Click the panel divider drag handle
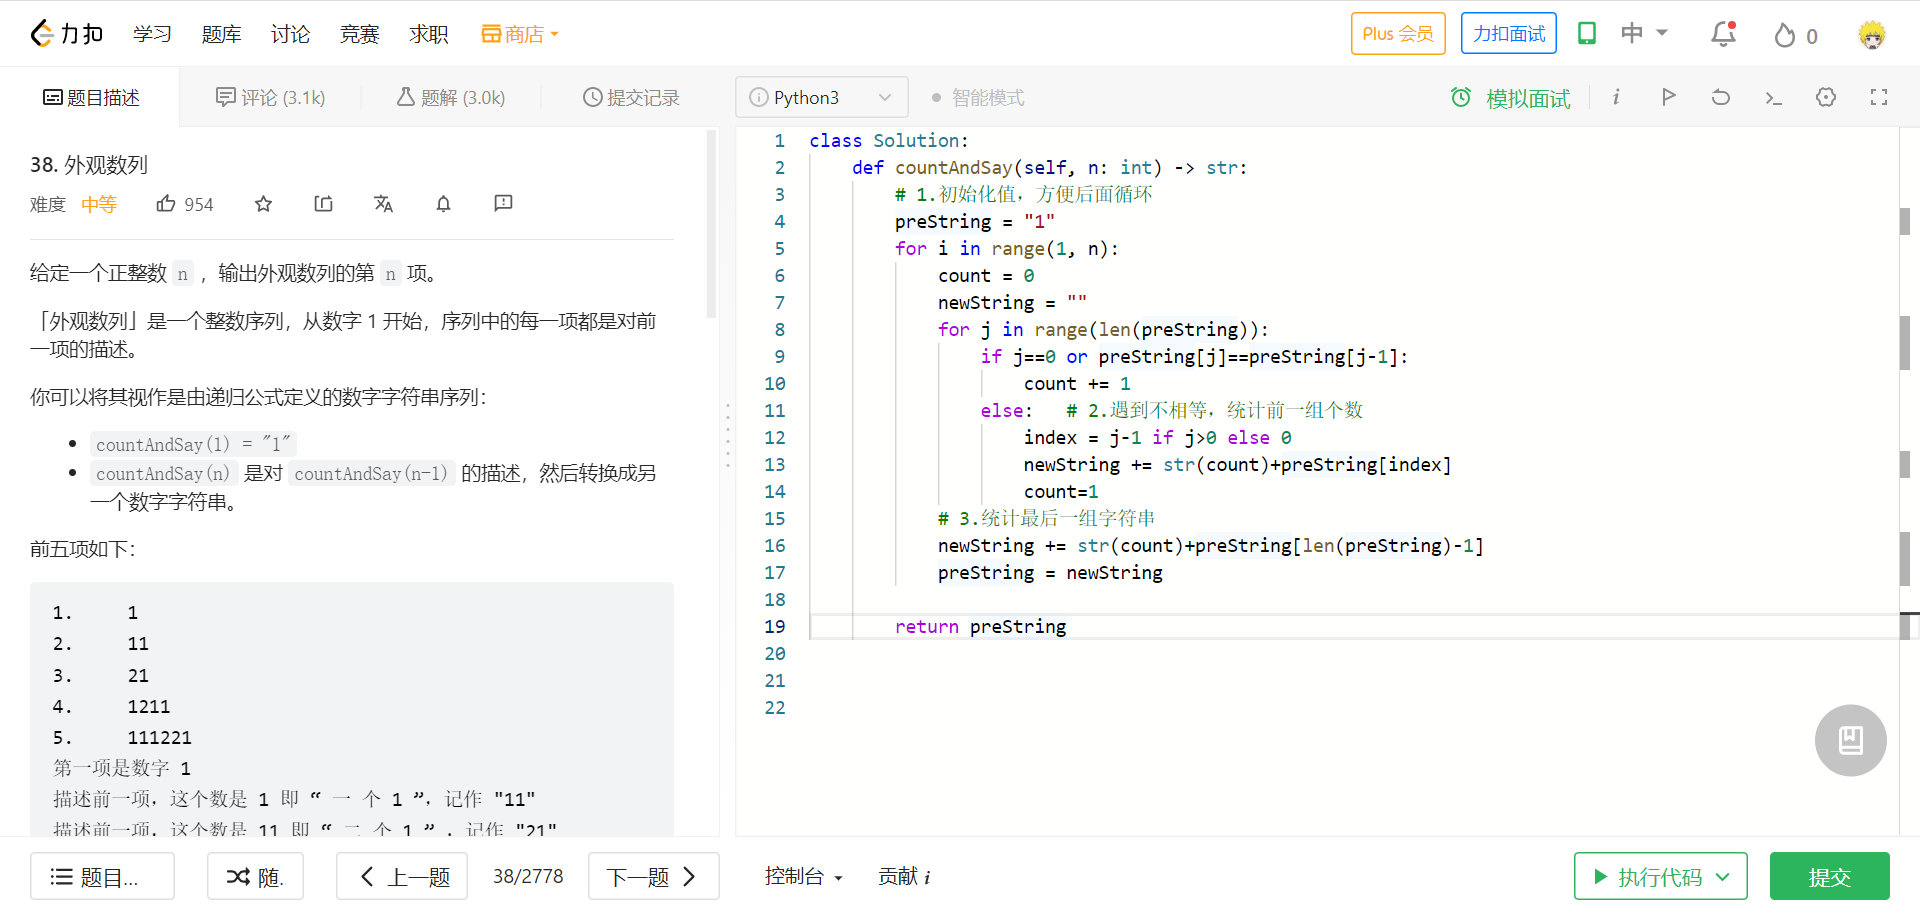1920x914 pixels. point(728,435)
